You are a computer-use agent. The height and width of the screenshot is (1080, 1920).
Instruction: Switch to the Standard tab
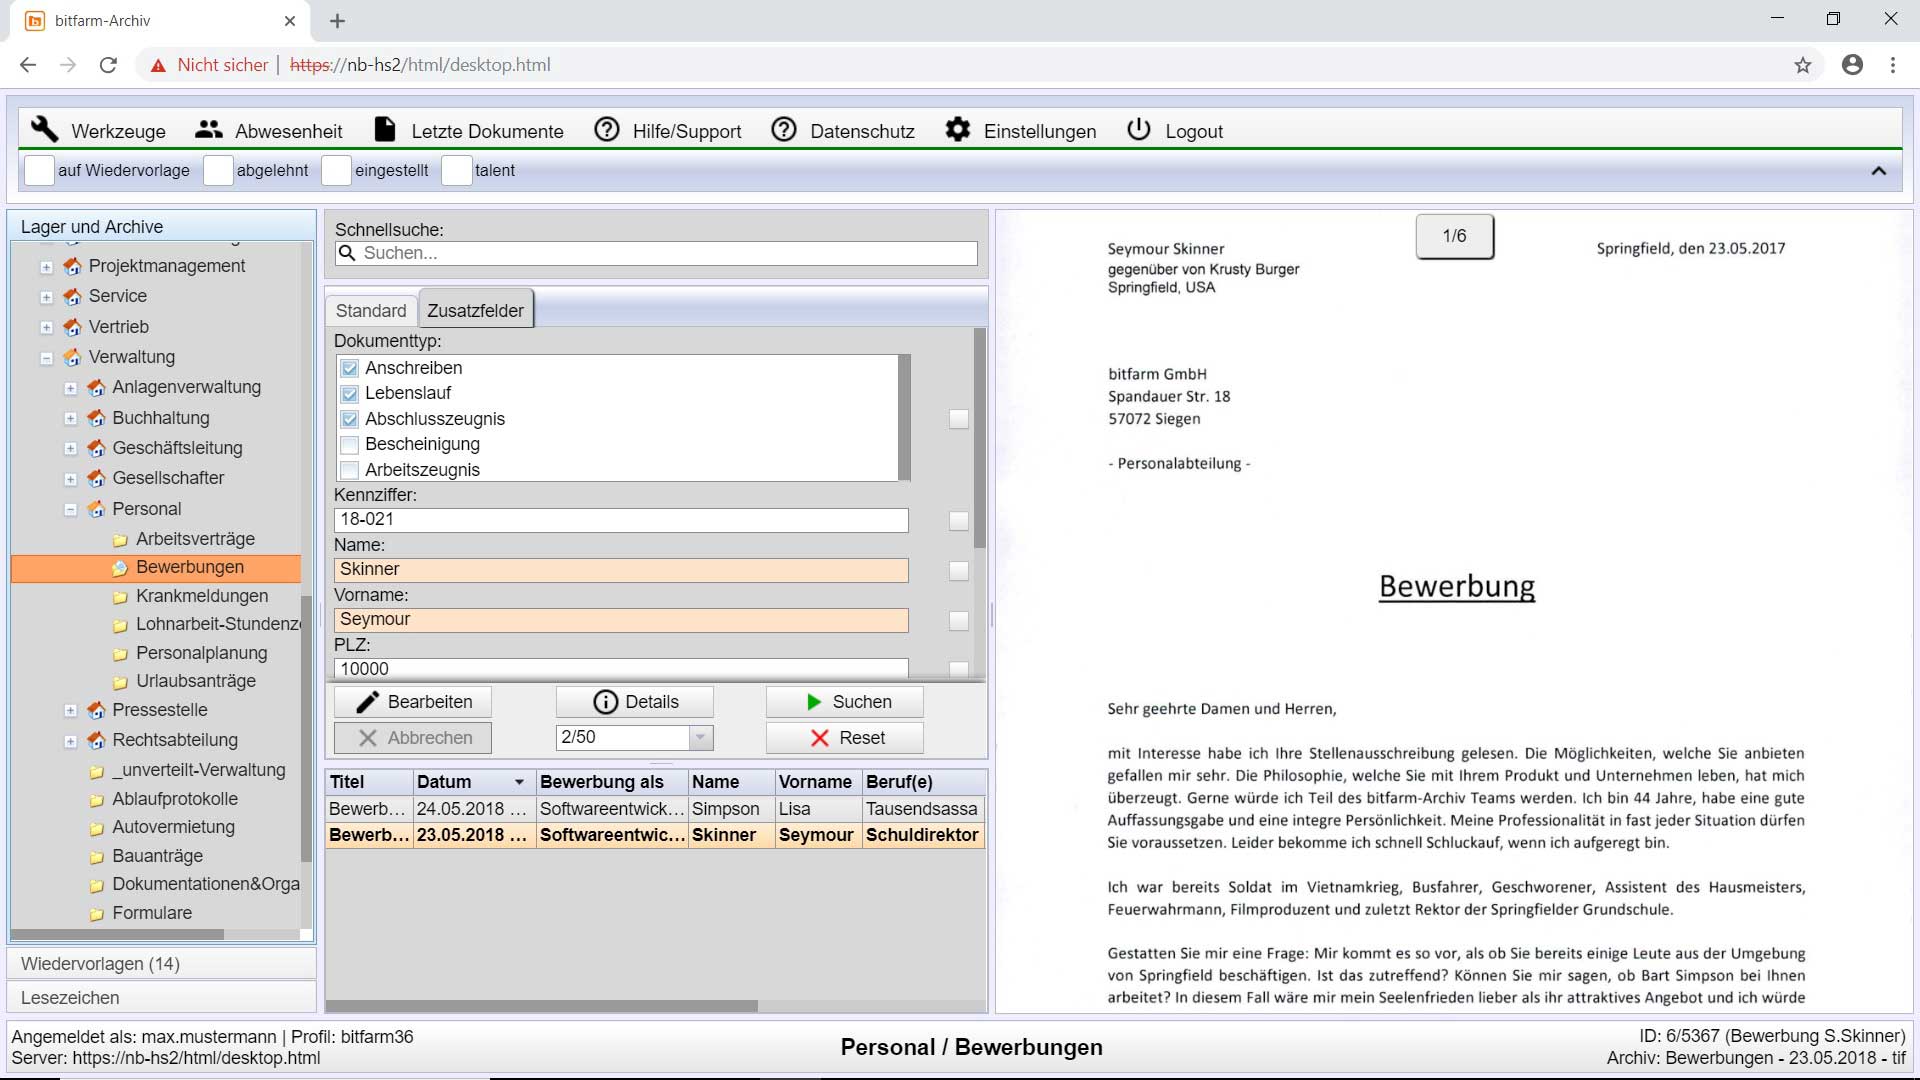(x=371, y=311)
